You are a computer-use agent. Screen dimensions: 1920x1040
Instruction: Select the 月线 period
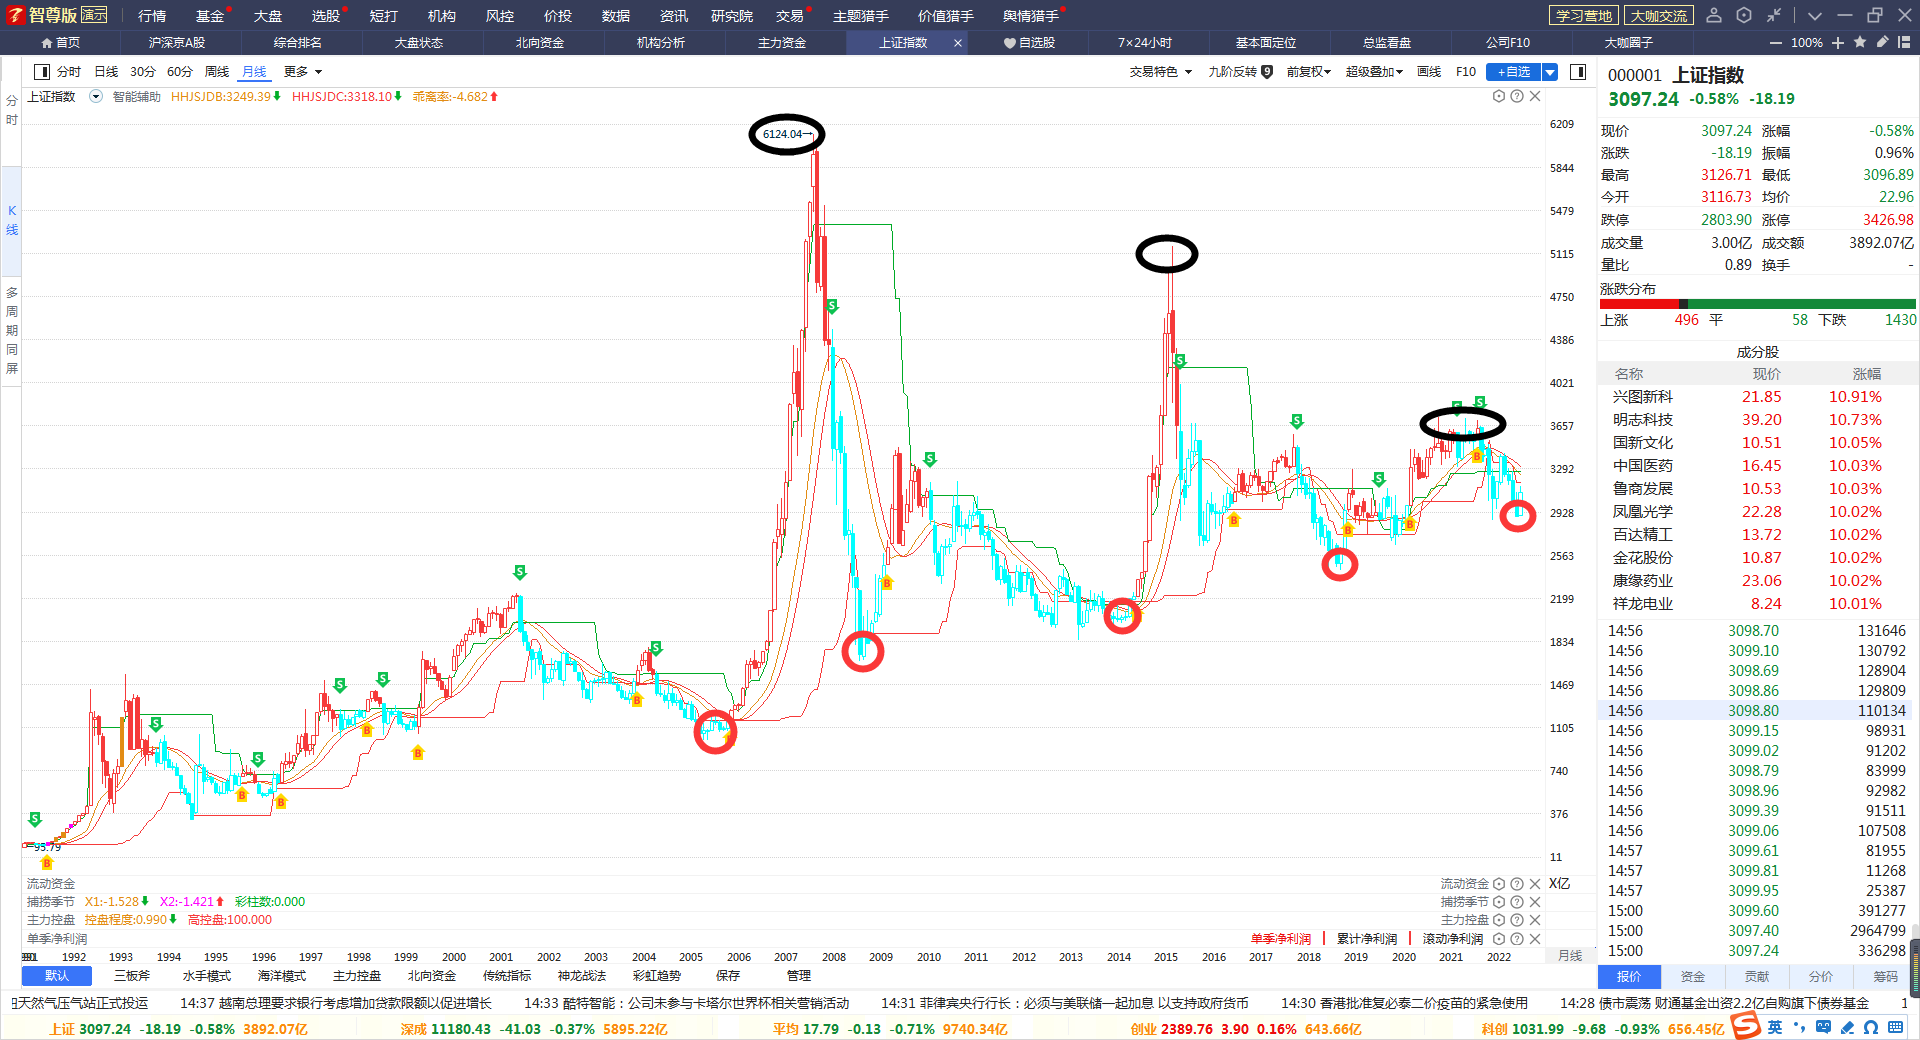tap(255, 72)
